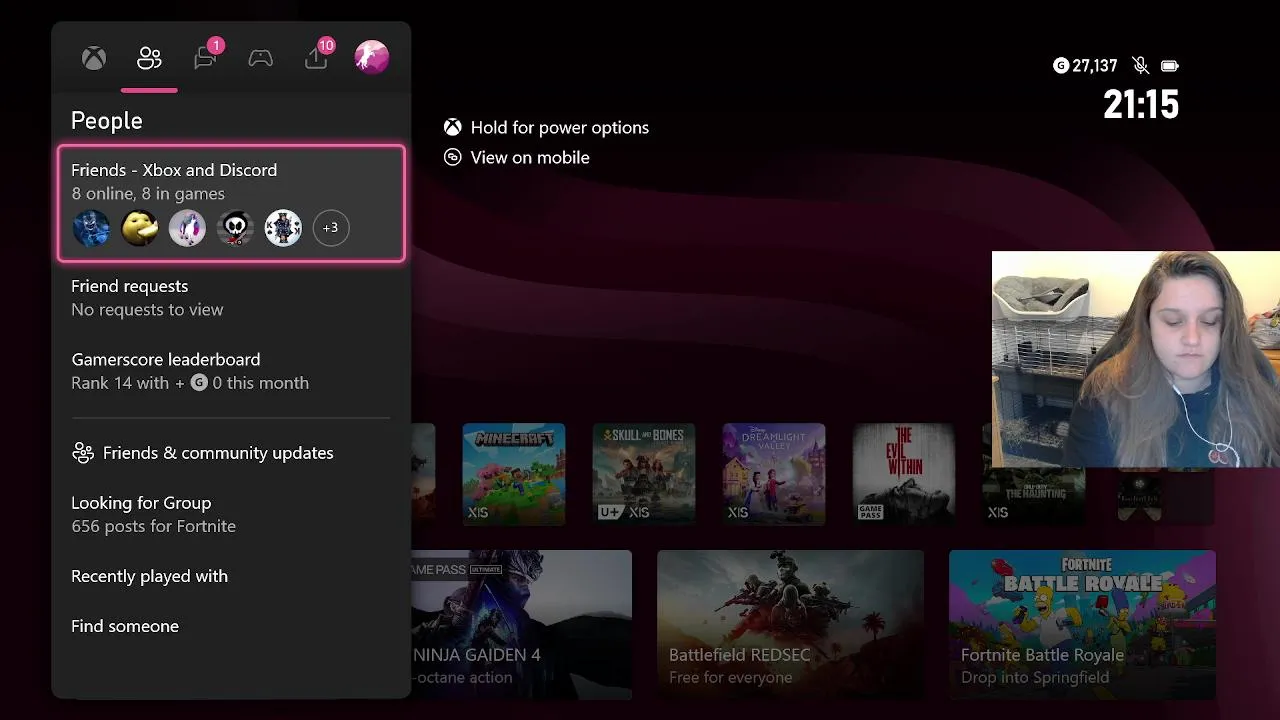Screen dimensions: 1280x720
Task: Open Capture & share tab with 10 badge
Action: coord(317,58)
